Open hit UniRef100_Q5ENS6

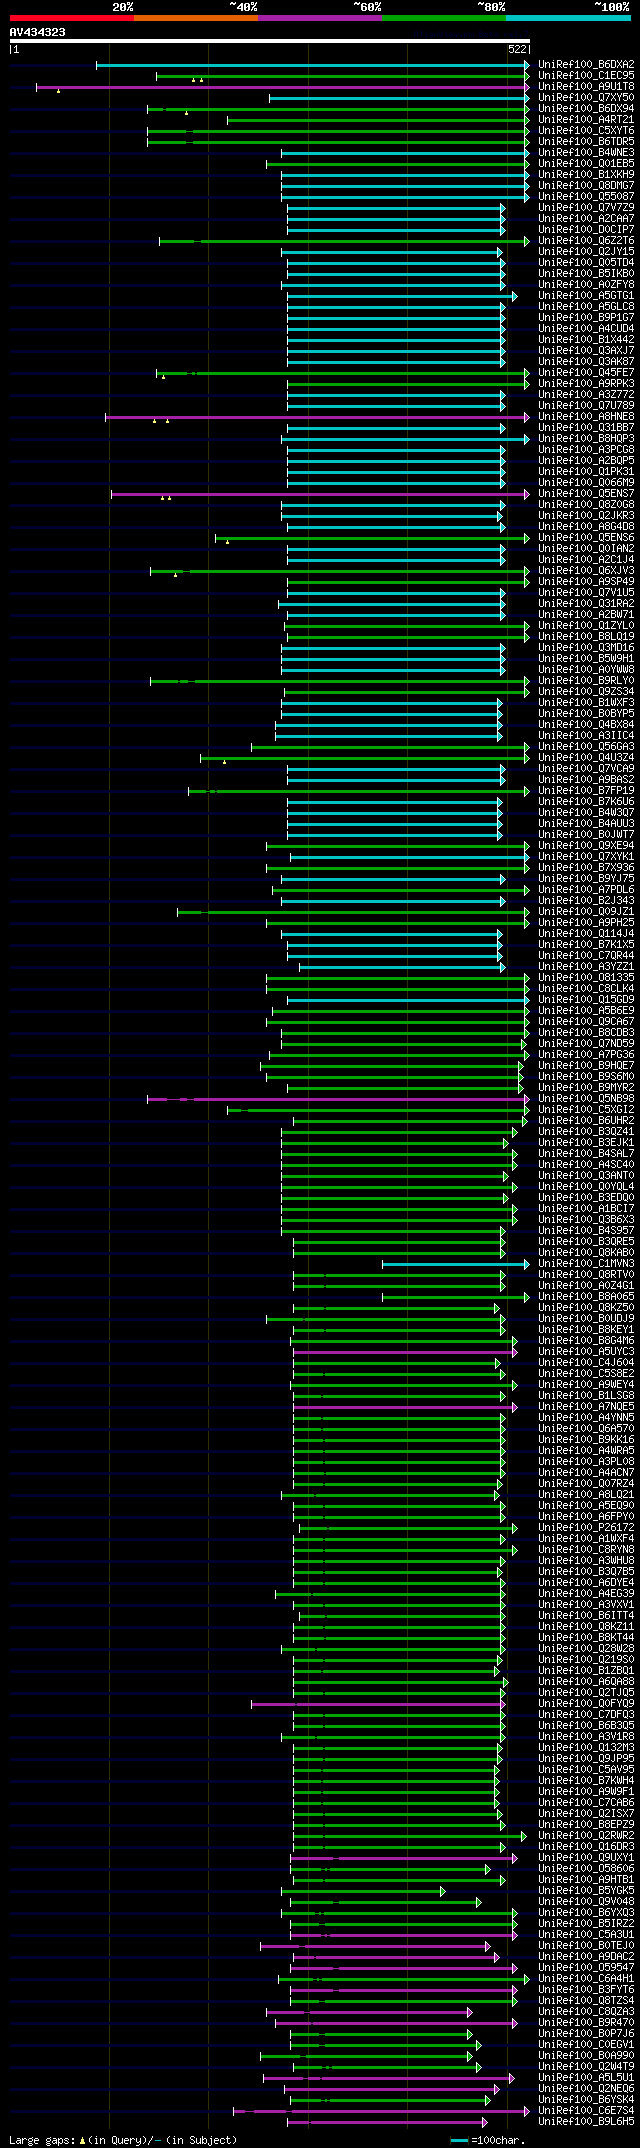[x=586, y=538]
